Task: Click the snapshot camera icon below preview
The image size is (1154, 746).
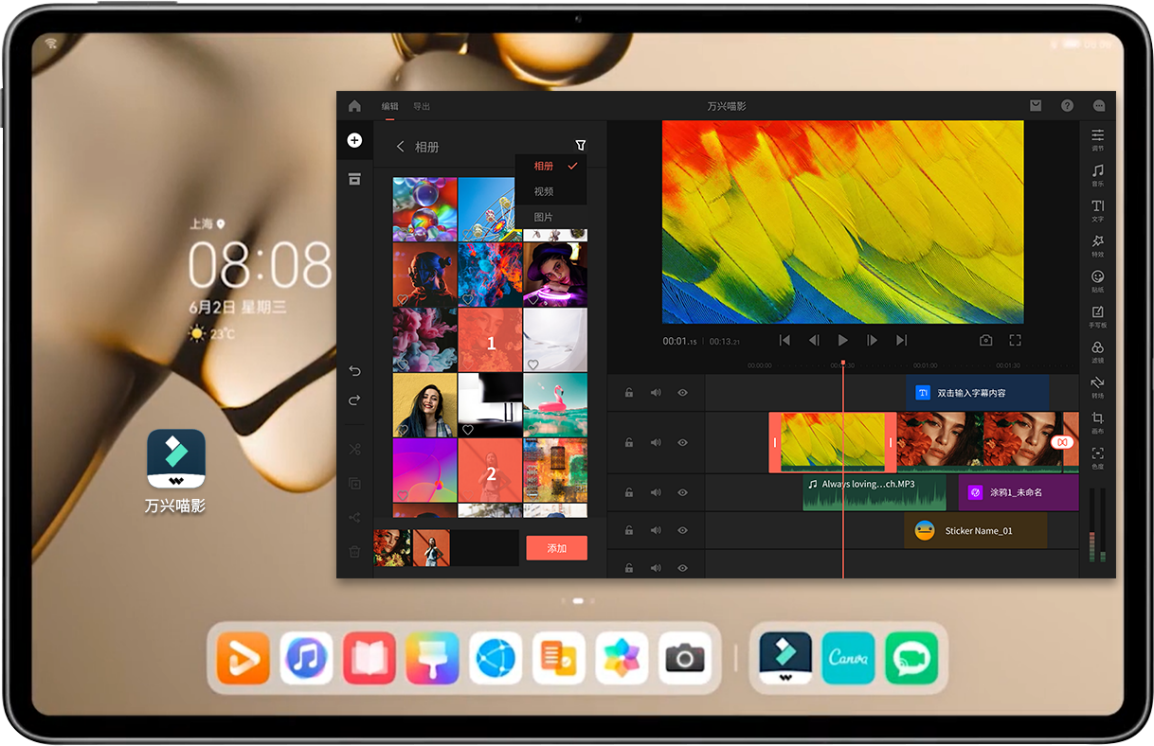Action: (985, 340)
